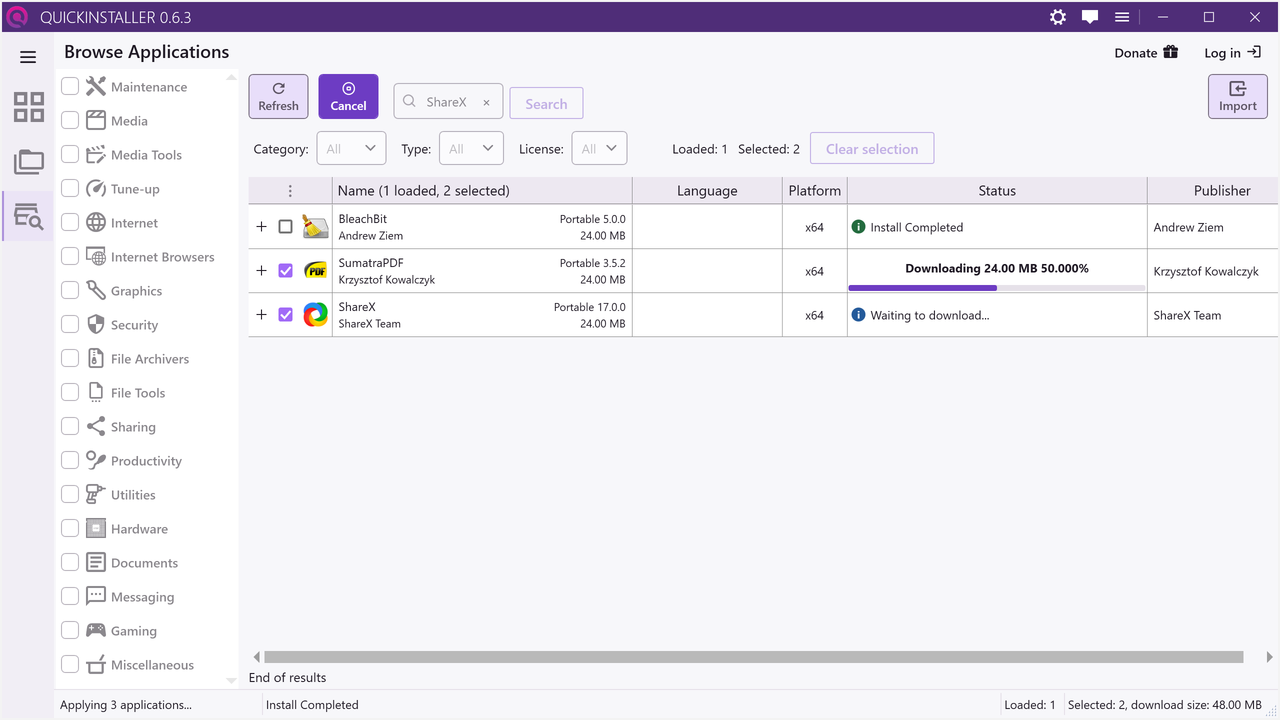Viewport: 1280px width, 720px height.
Task: Open the collections folder view in sidebar
Action: point(28,161)
